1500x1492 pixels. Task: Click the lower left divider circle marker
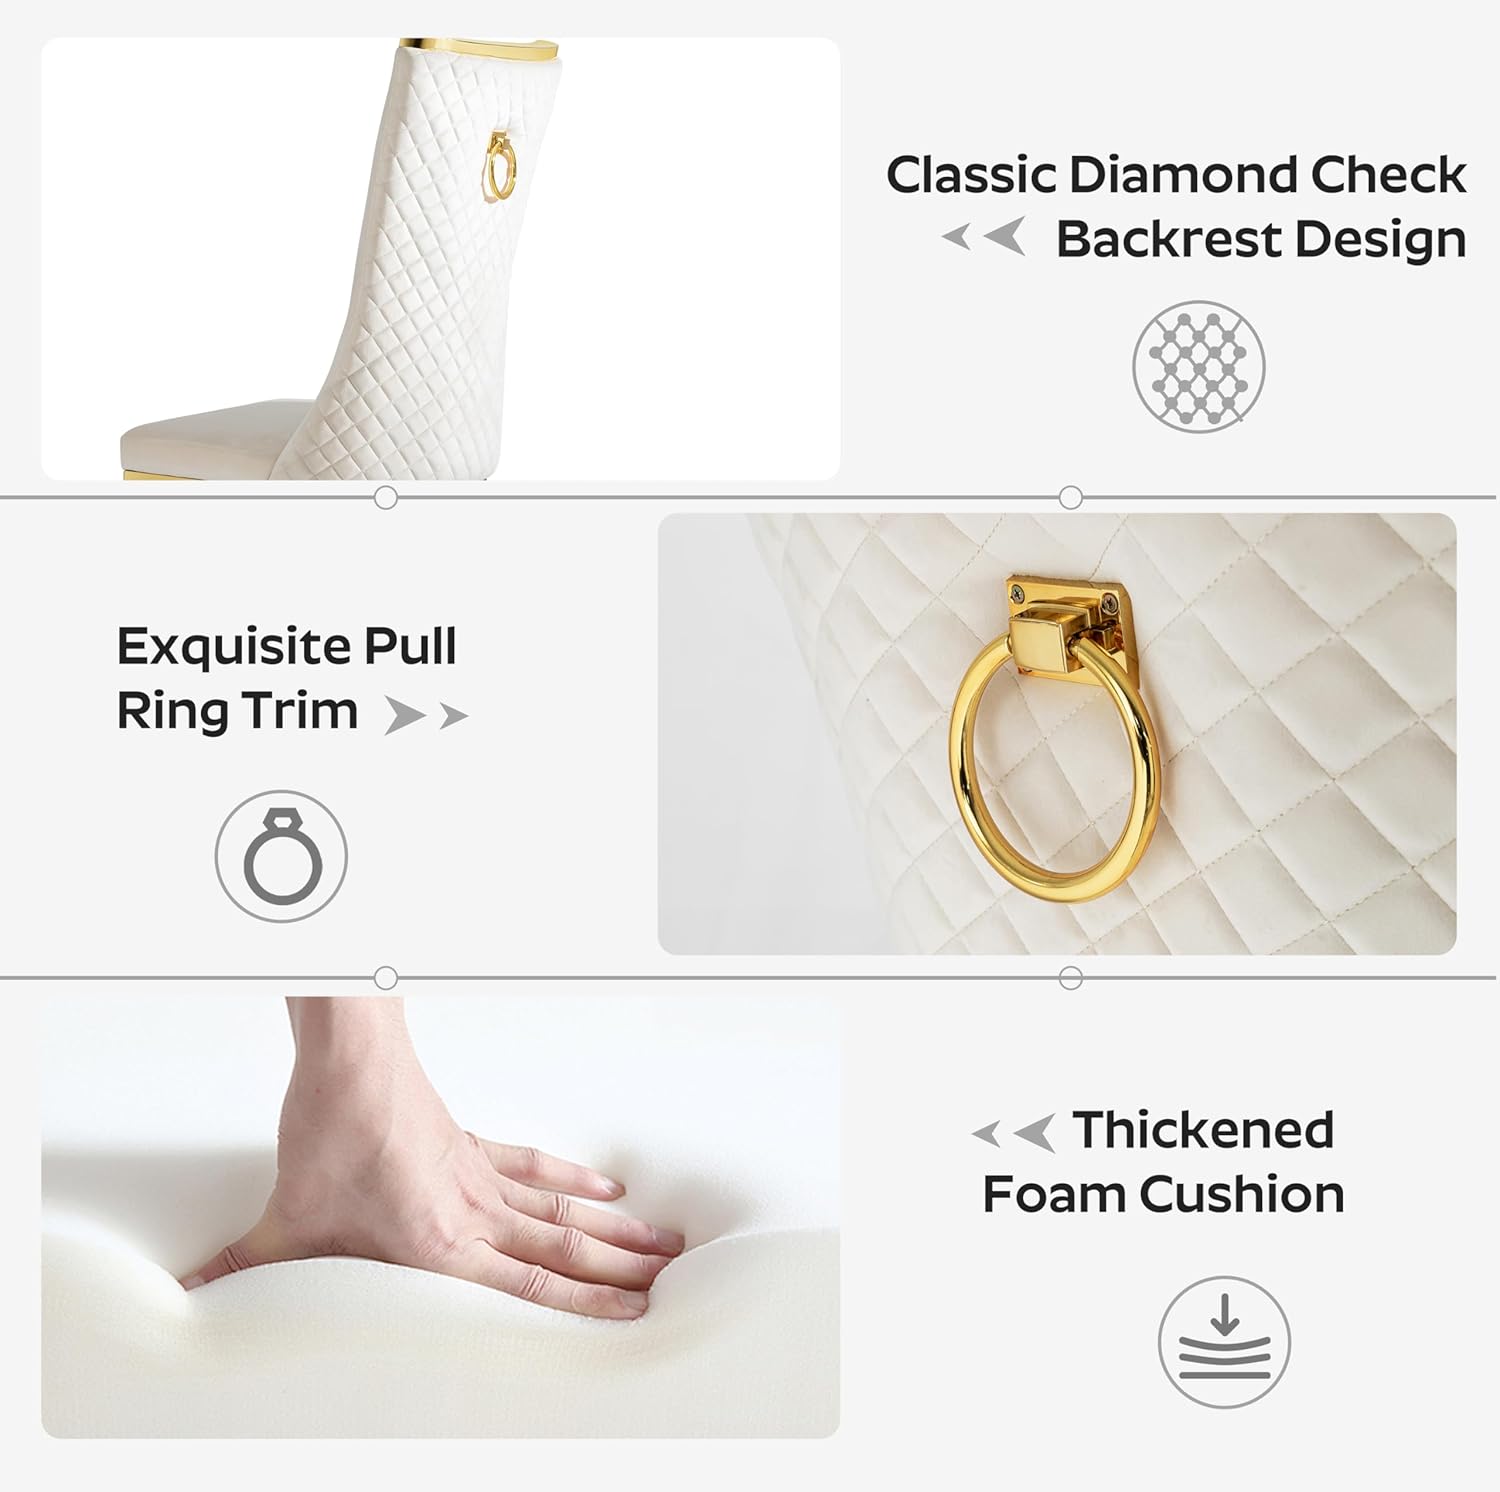[x=385, y=978]
